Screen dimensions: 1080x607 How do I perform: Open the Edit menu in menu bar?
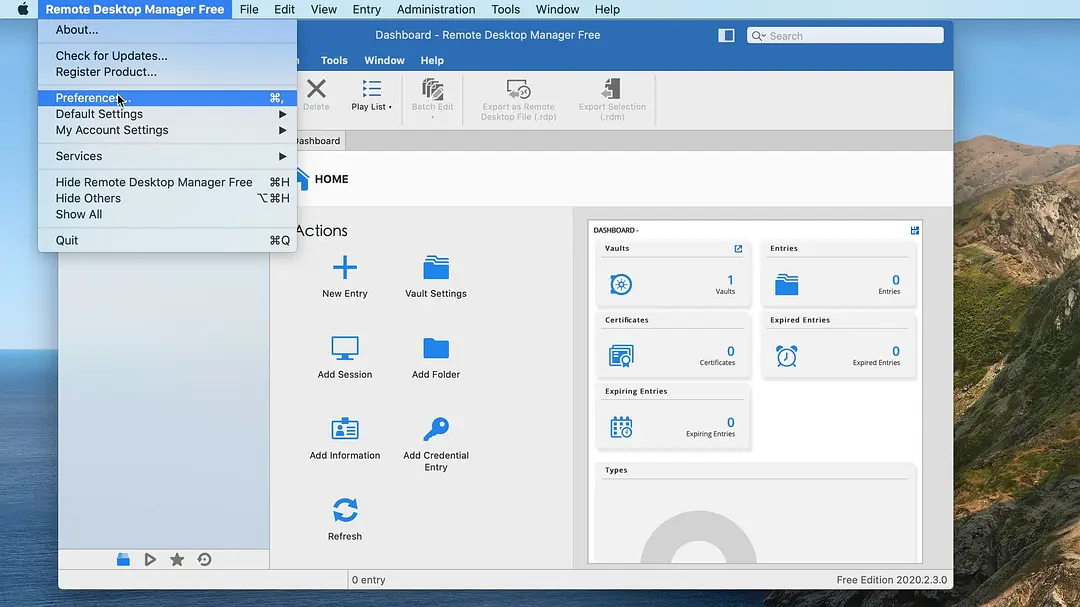284,9
